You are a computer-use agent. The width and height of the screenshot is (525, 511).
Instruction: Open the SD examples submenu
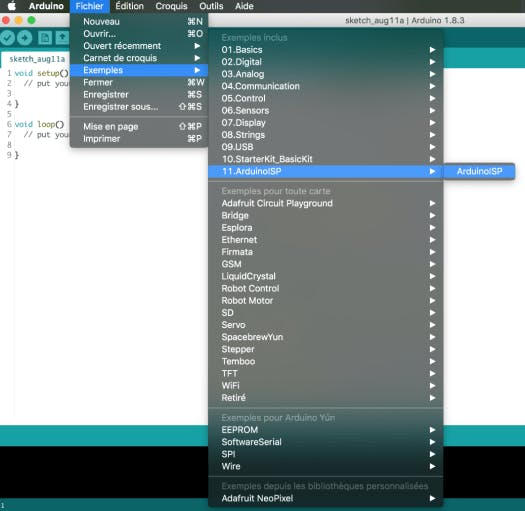[x=325, y=313]
